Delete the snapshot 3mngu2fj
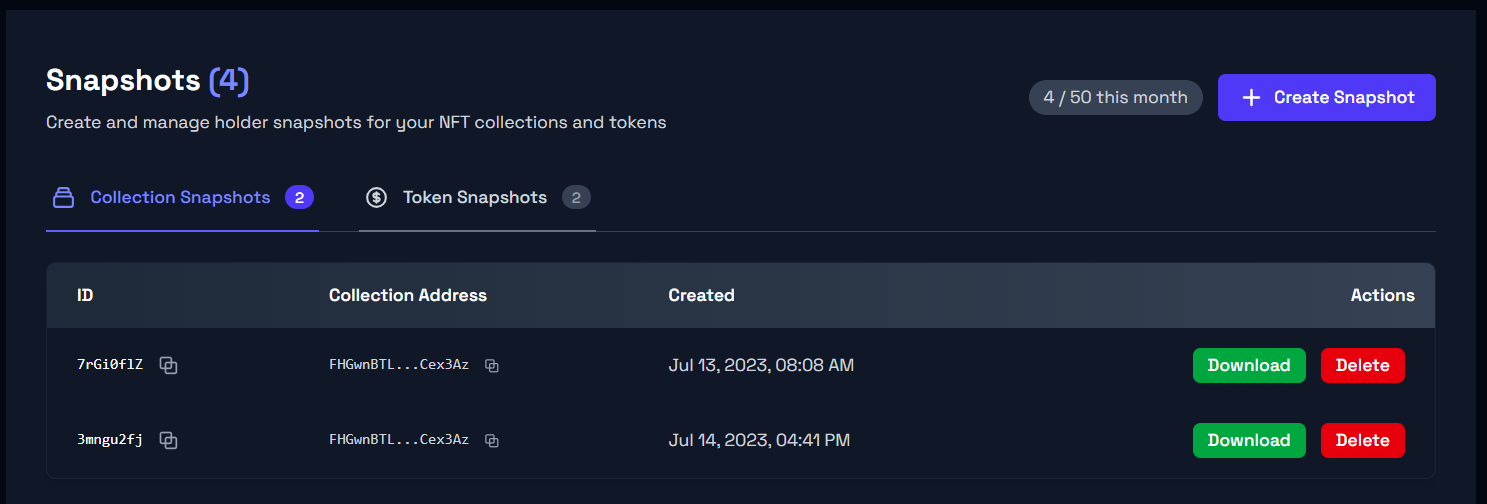The width and height of the screenshot is (1487, 504). pyautogui.click(x=1362, y=440)
